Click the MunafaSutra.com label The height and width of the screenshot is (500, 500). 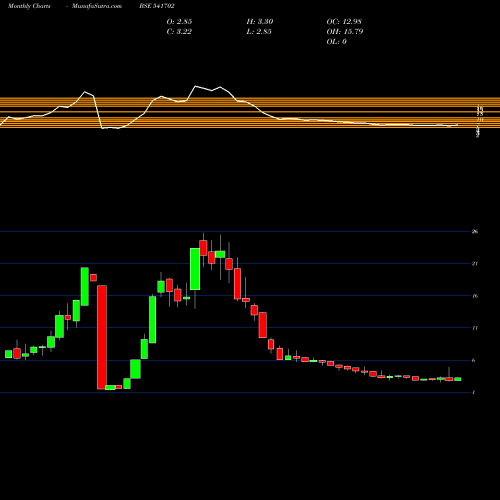click(97, 6)
